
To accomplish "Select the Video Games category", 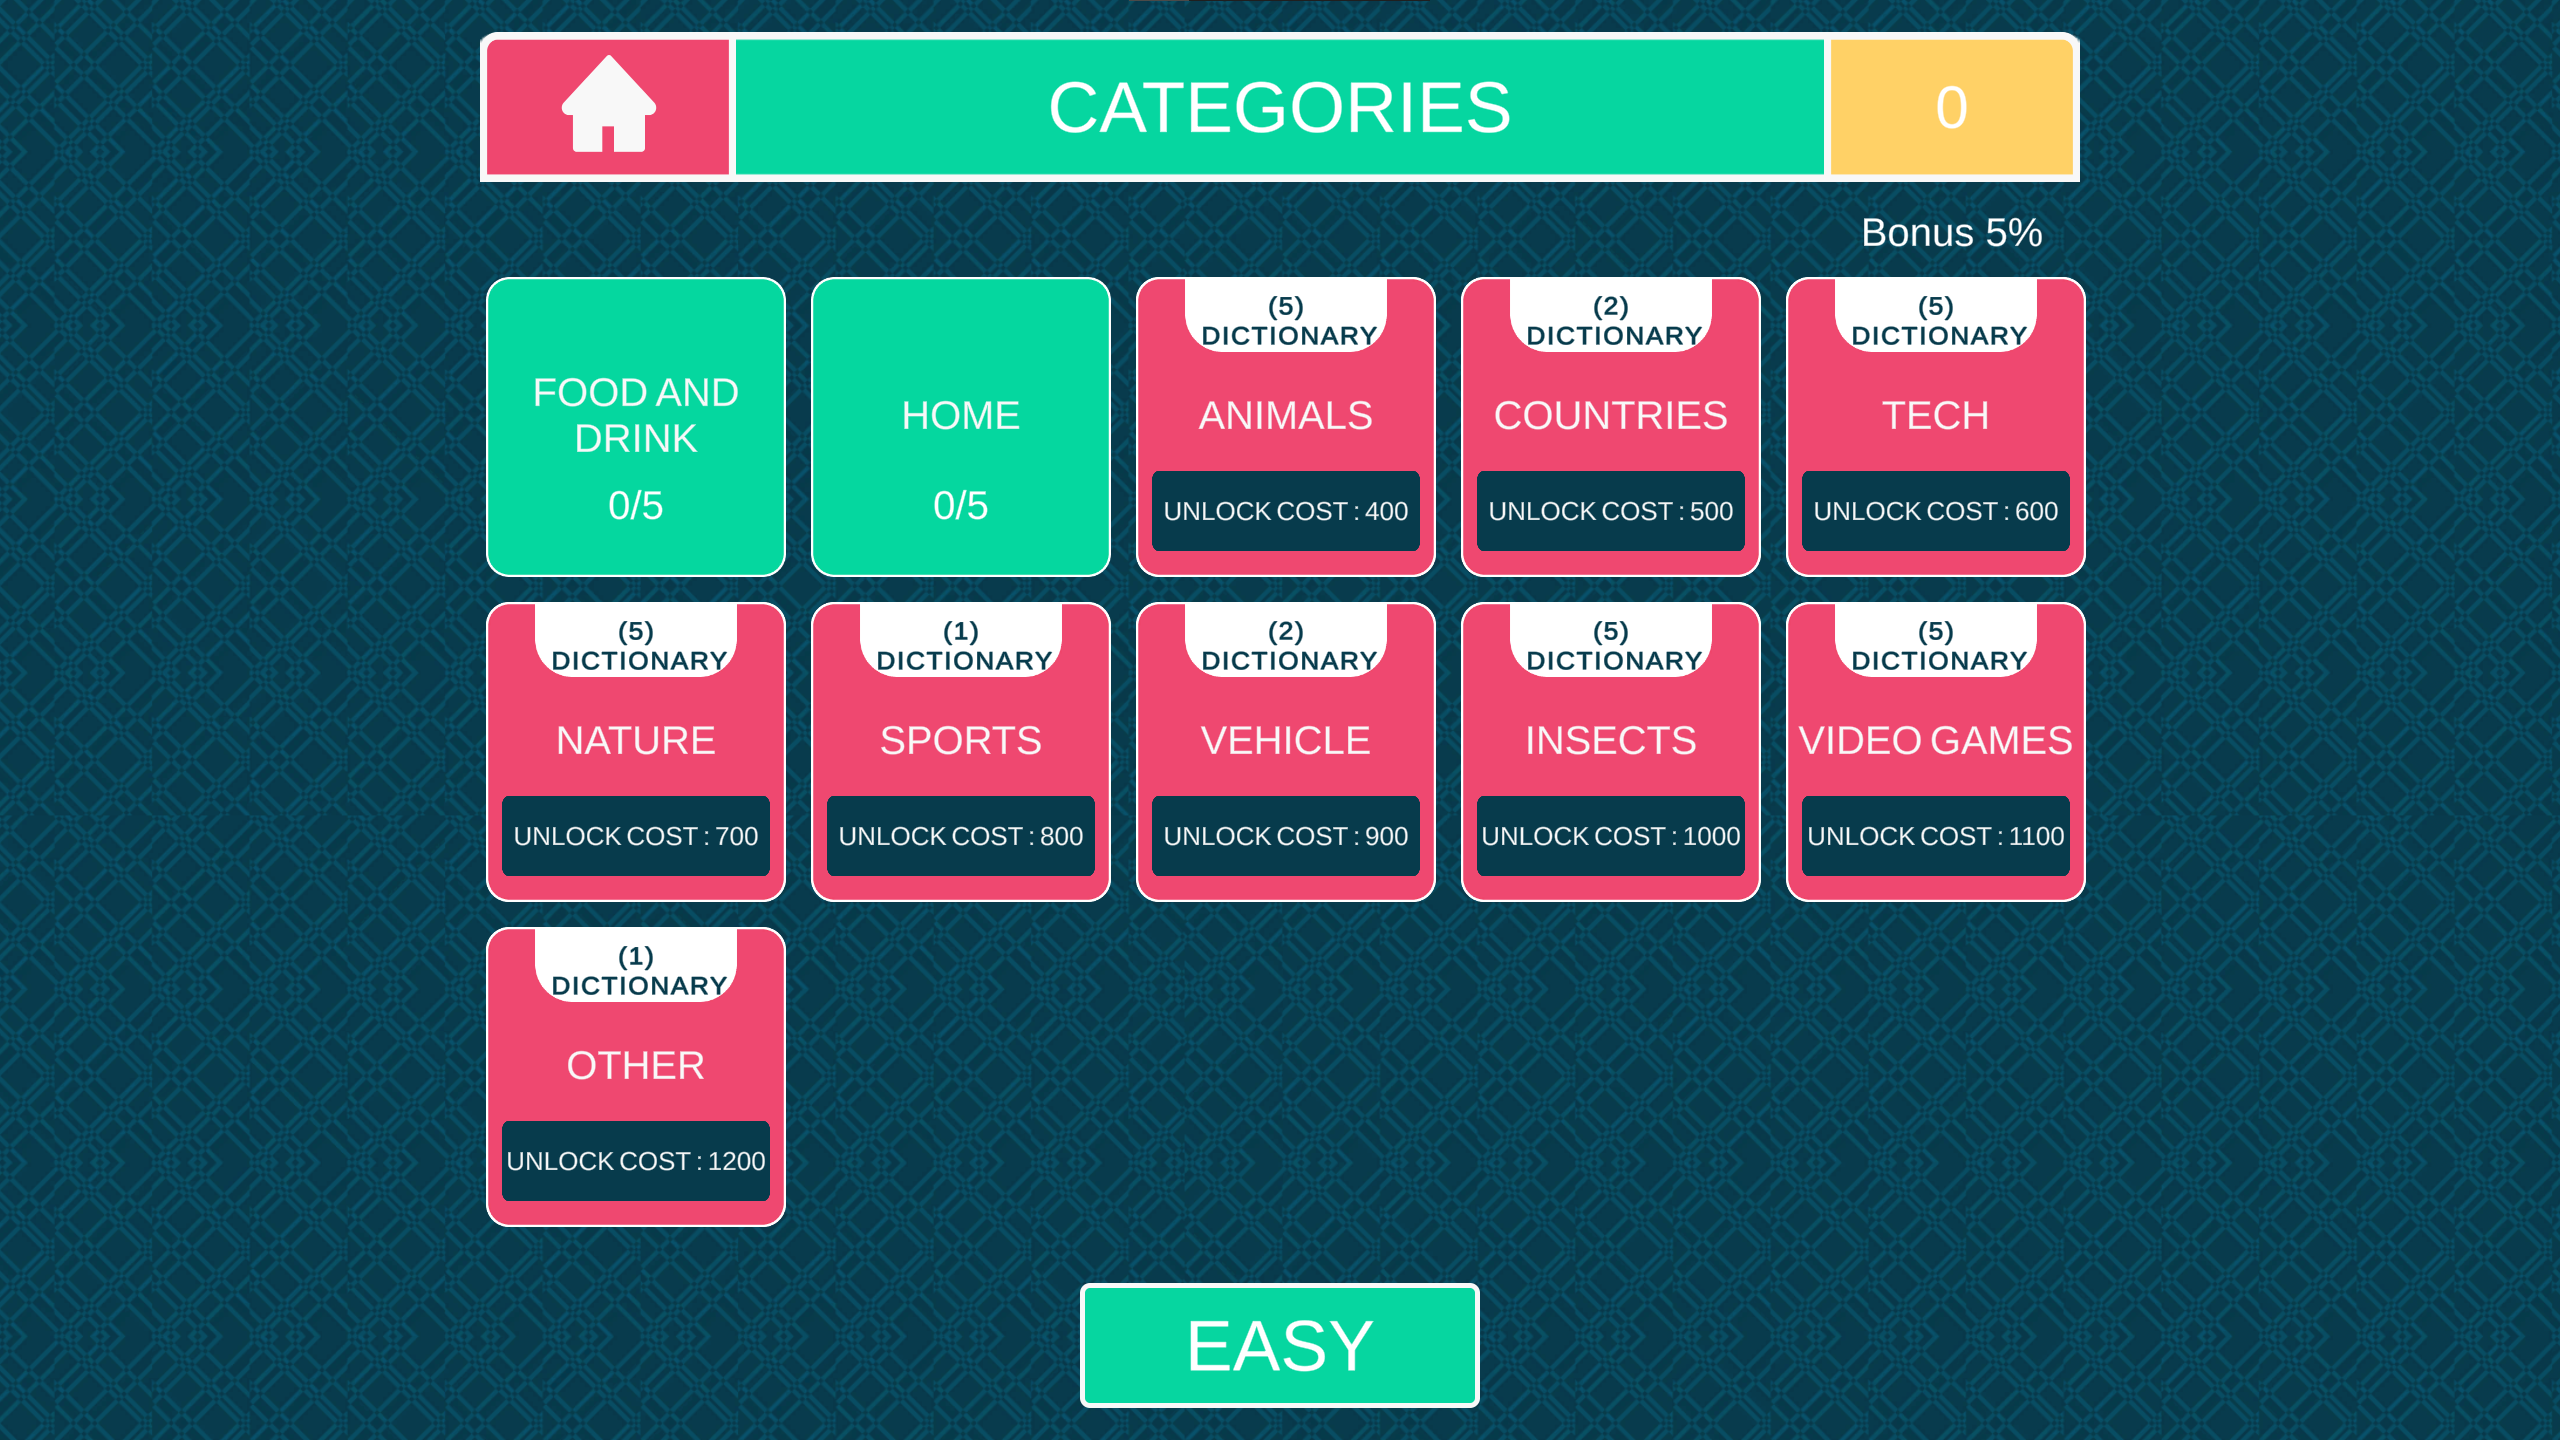I will pos(1935,741).
